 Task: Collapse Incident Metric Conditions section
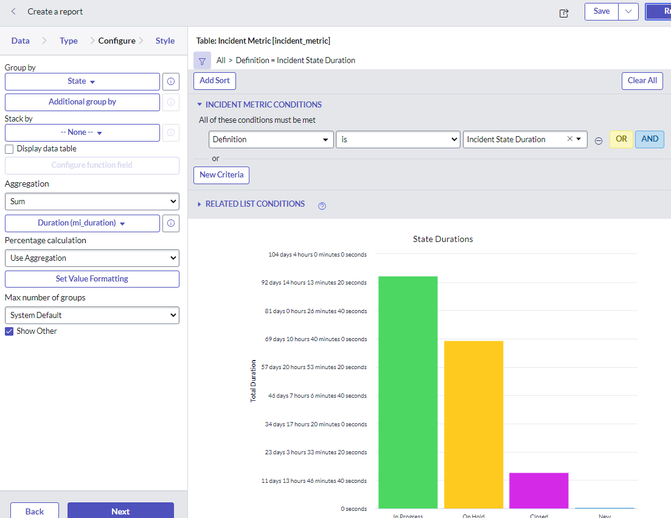tap(199, 104)
